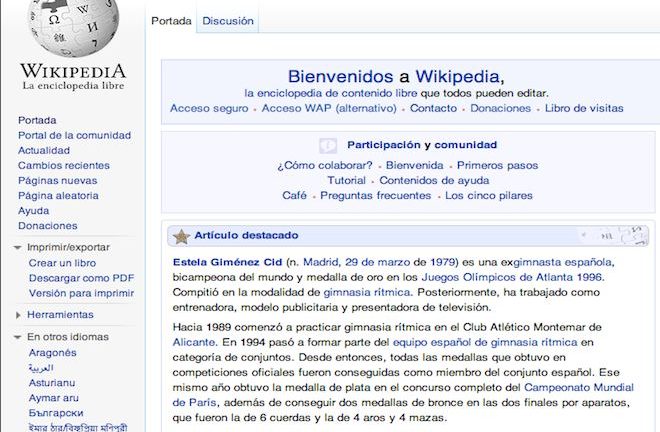Screen dimensions: 660x432
Task: Switch language to Български
Action: (56, 413)
